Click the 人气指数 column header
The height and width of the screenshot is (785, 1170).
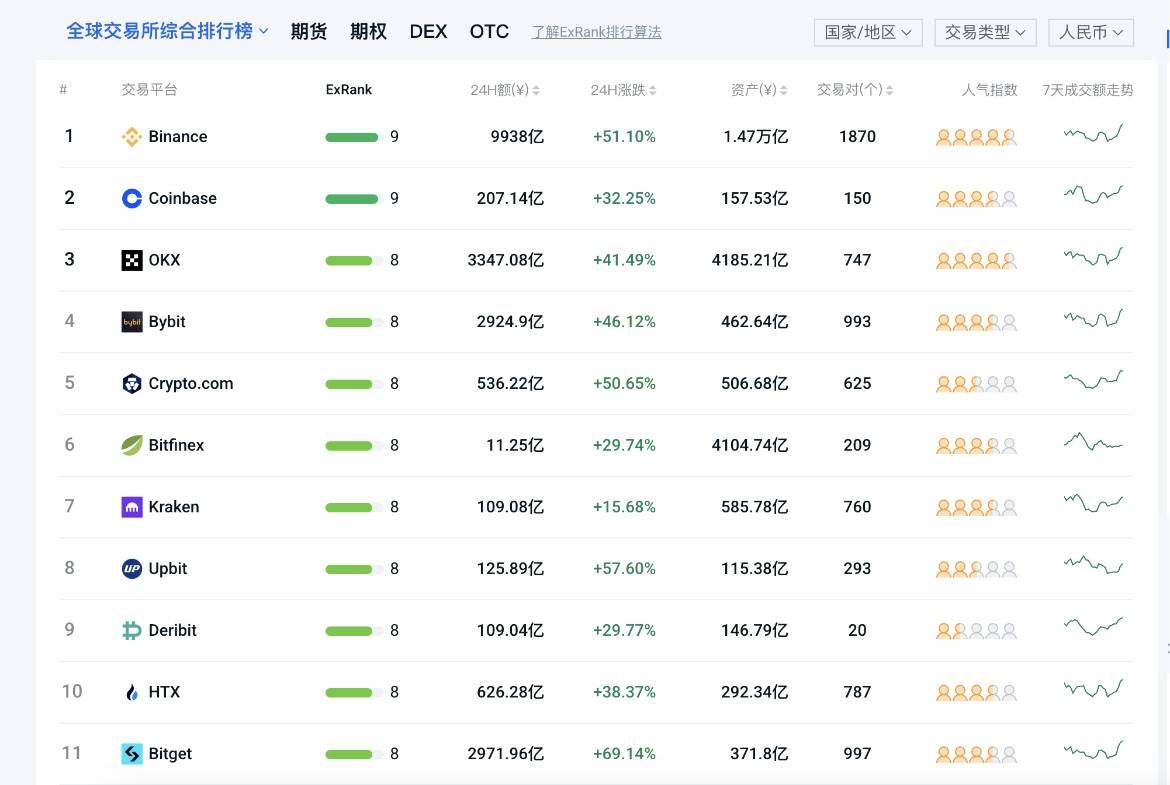click(x=989, y=90)
